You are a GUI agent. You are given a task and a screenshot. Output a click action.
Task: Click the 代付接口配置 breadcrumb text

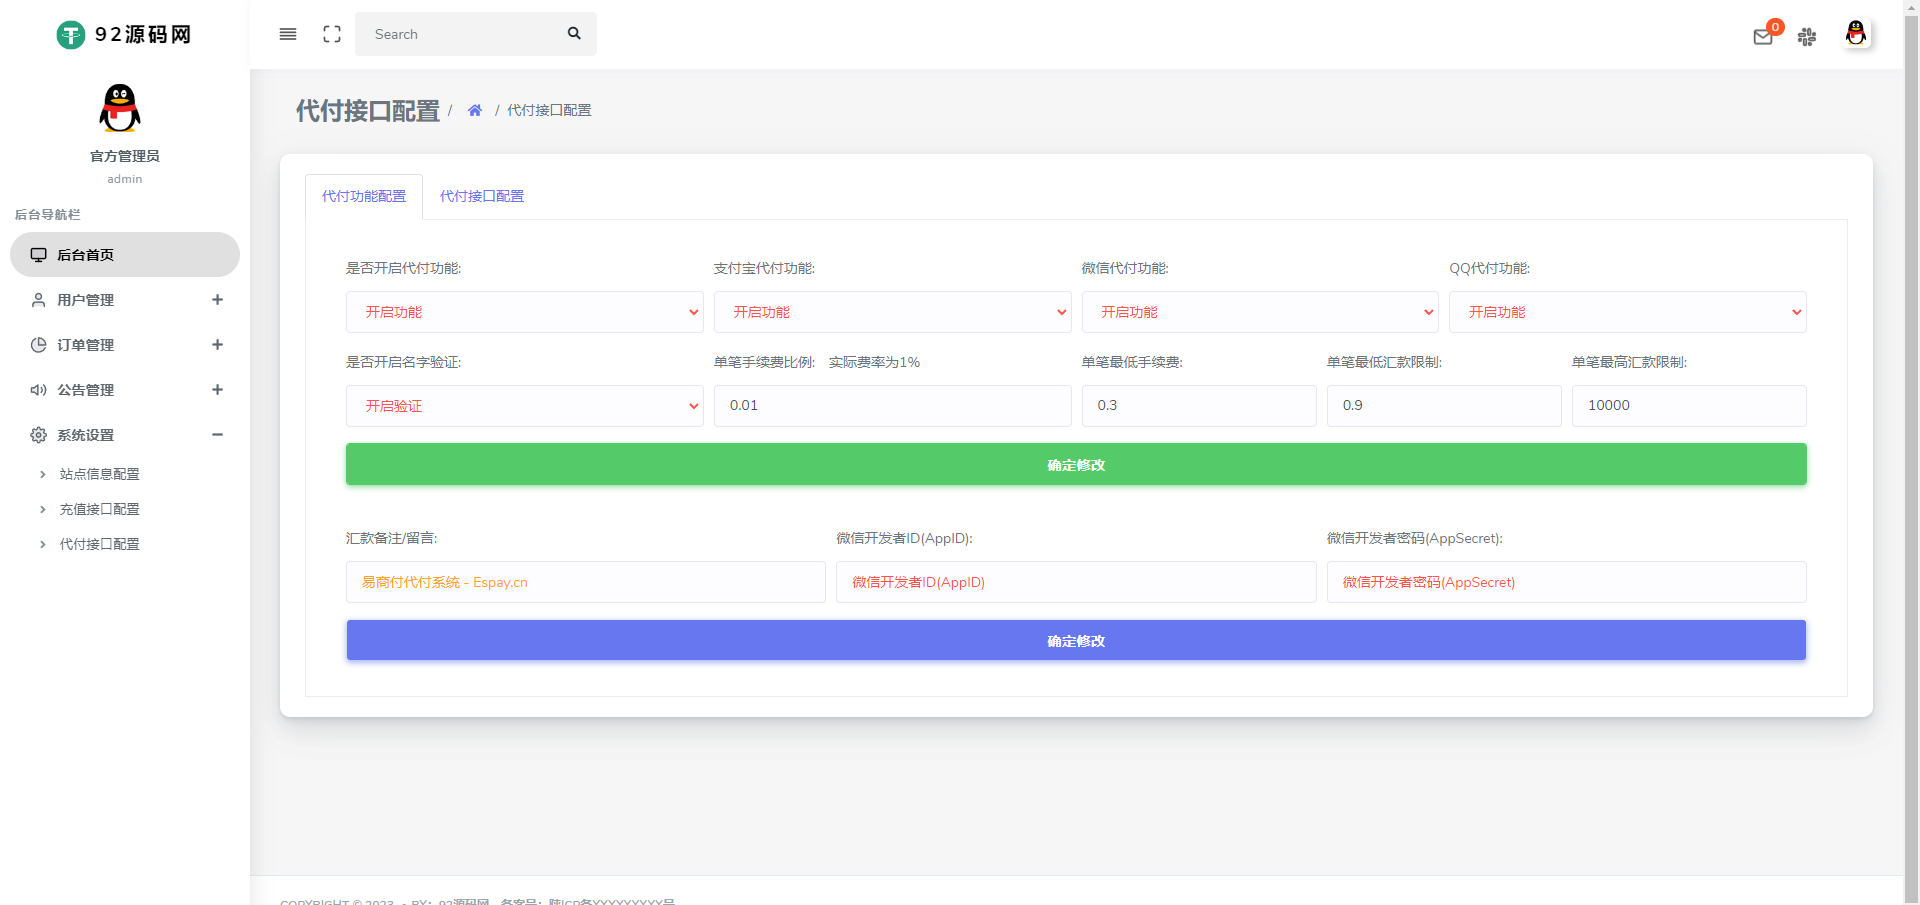tap(549, 110)
